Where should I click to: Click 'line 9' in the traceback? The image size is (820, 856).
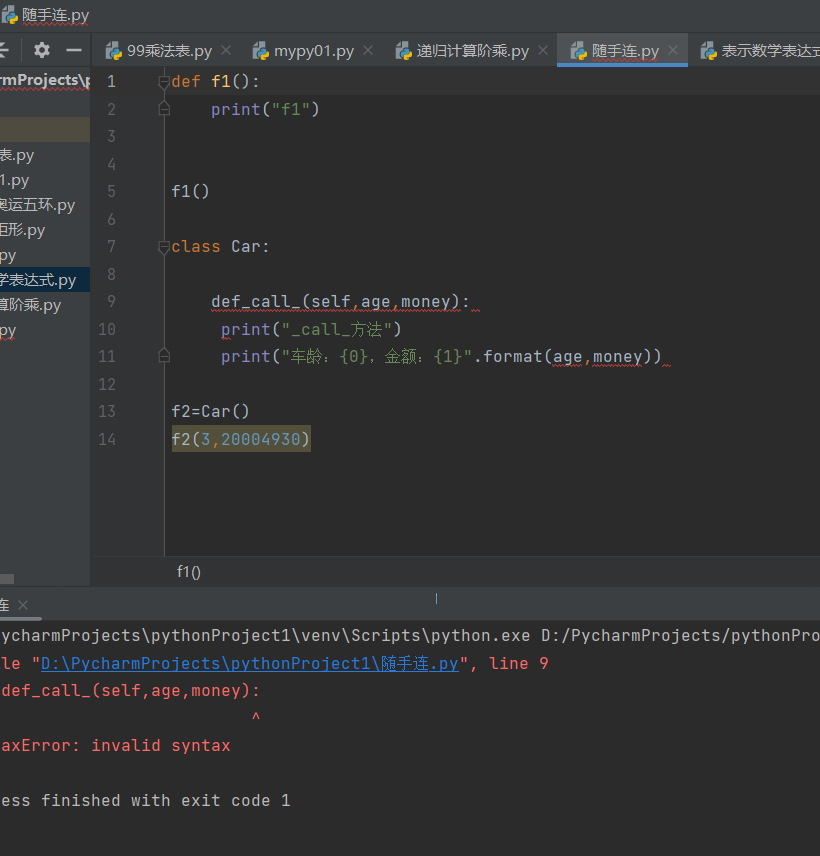519,663
